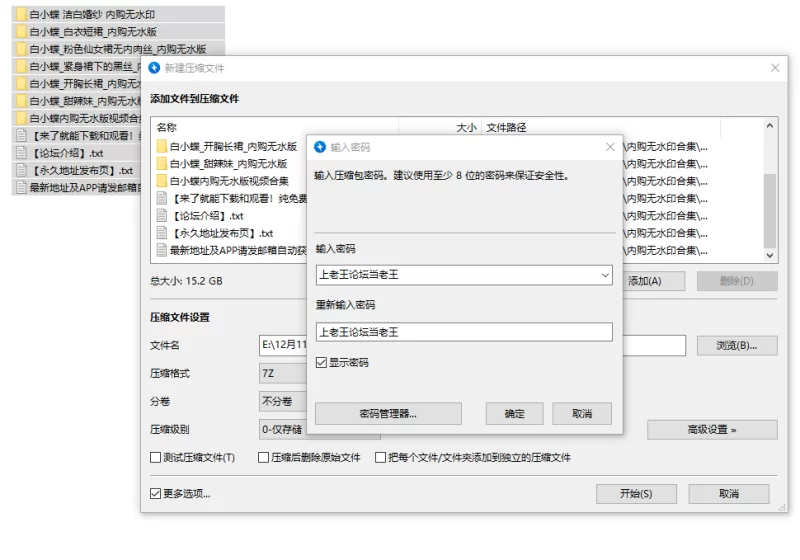Screen dimensions: 800x560
Task: Click the Bandizip icon in the 输入密码 title bar
Action: tap(320, 147)
